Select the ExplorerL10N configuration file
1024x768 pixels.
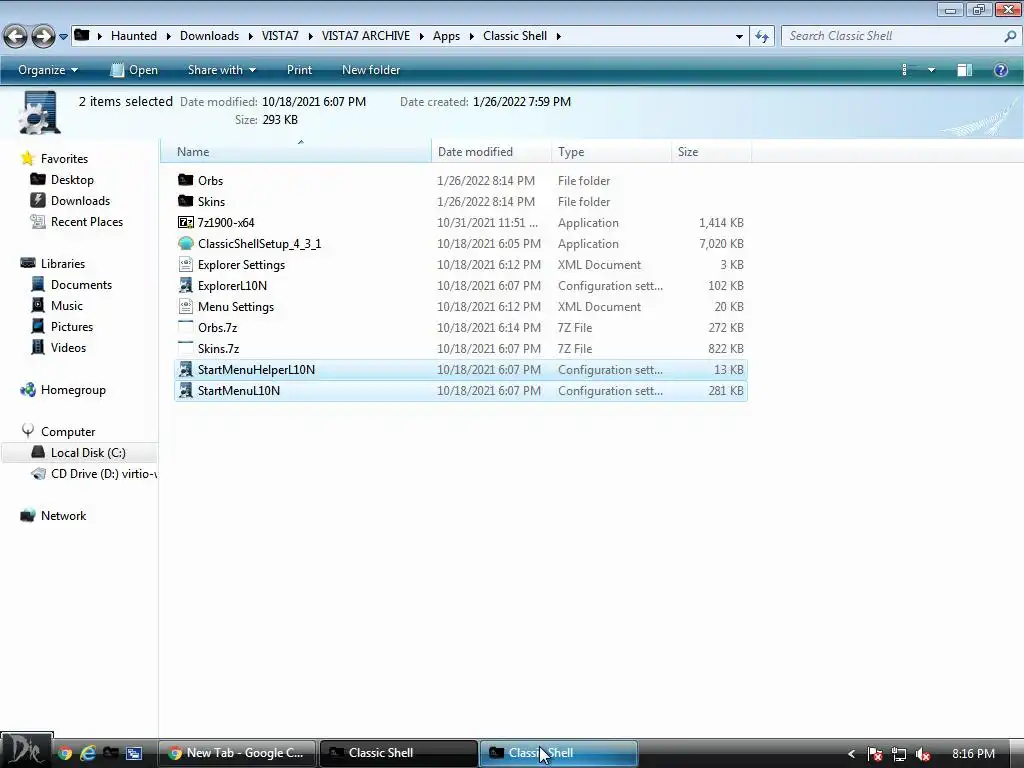coord(461,285)
